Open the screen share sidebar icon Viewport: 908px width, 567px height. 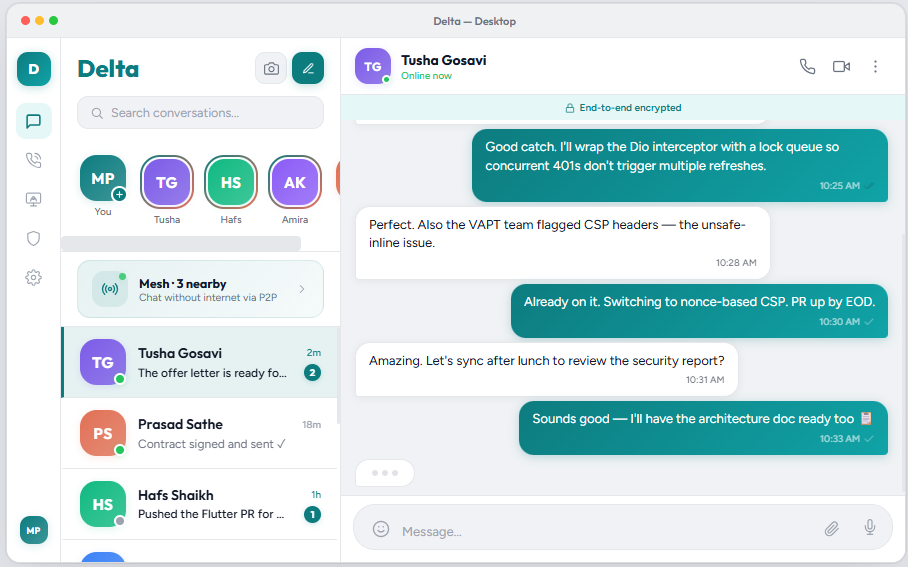point(34,199)
